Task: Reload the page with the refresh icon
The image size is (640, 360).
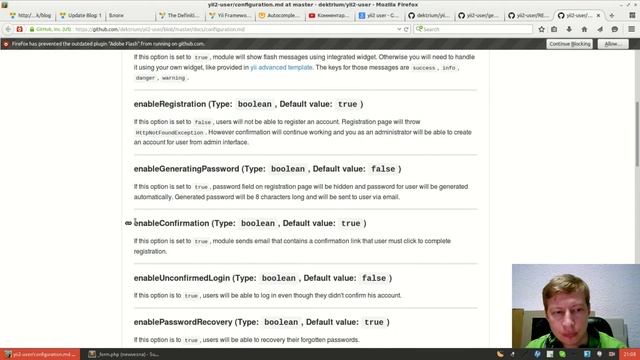Action: 406,29
